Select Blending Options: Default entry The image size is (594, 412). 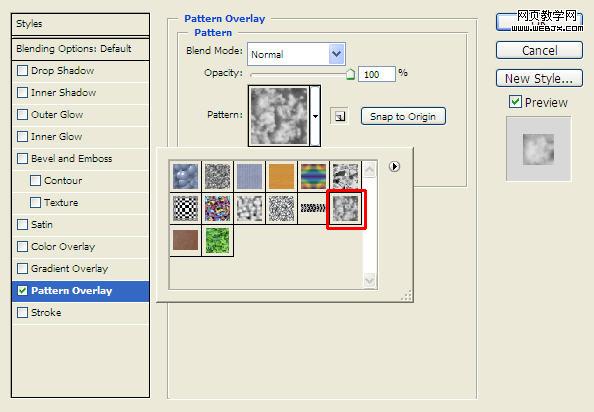[80, 48]
